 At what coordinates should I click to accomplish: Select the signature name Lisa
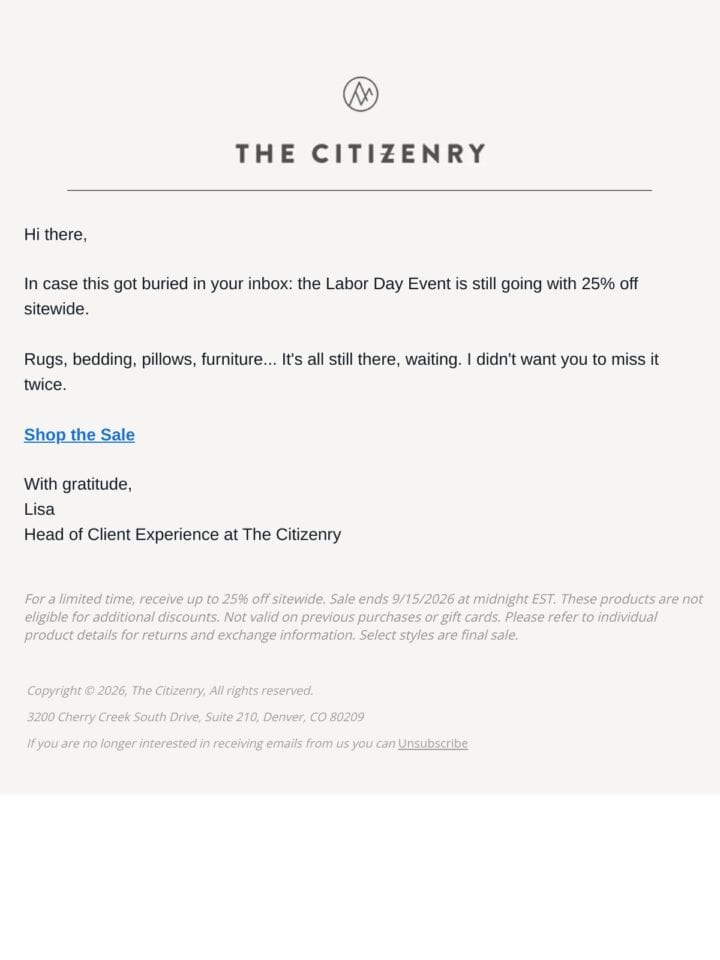(39, 509)
